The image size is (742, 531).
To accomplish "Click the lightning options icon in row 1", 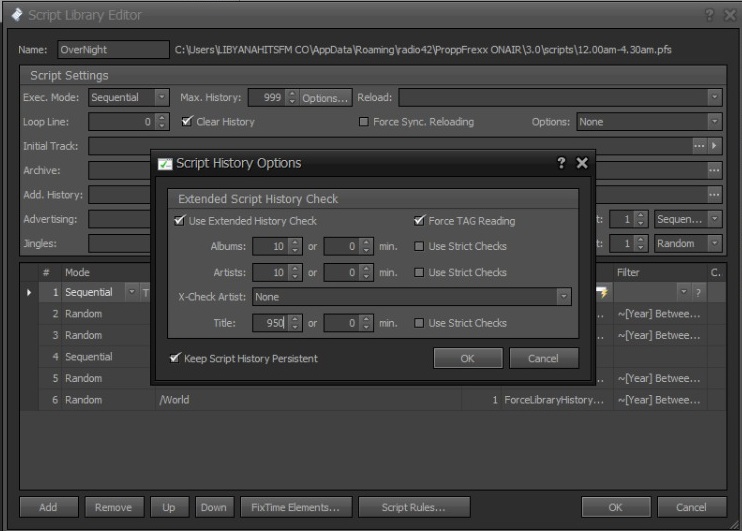I will click(602, 292).
